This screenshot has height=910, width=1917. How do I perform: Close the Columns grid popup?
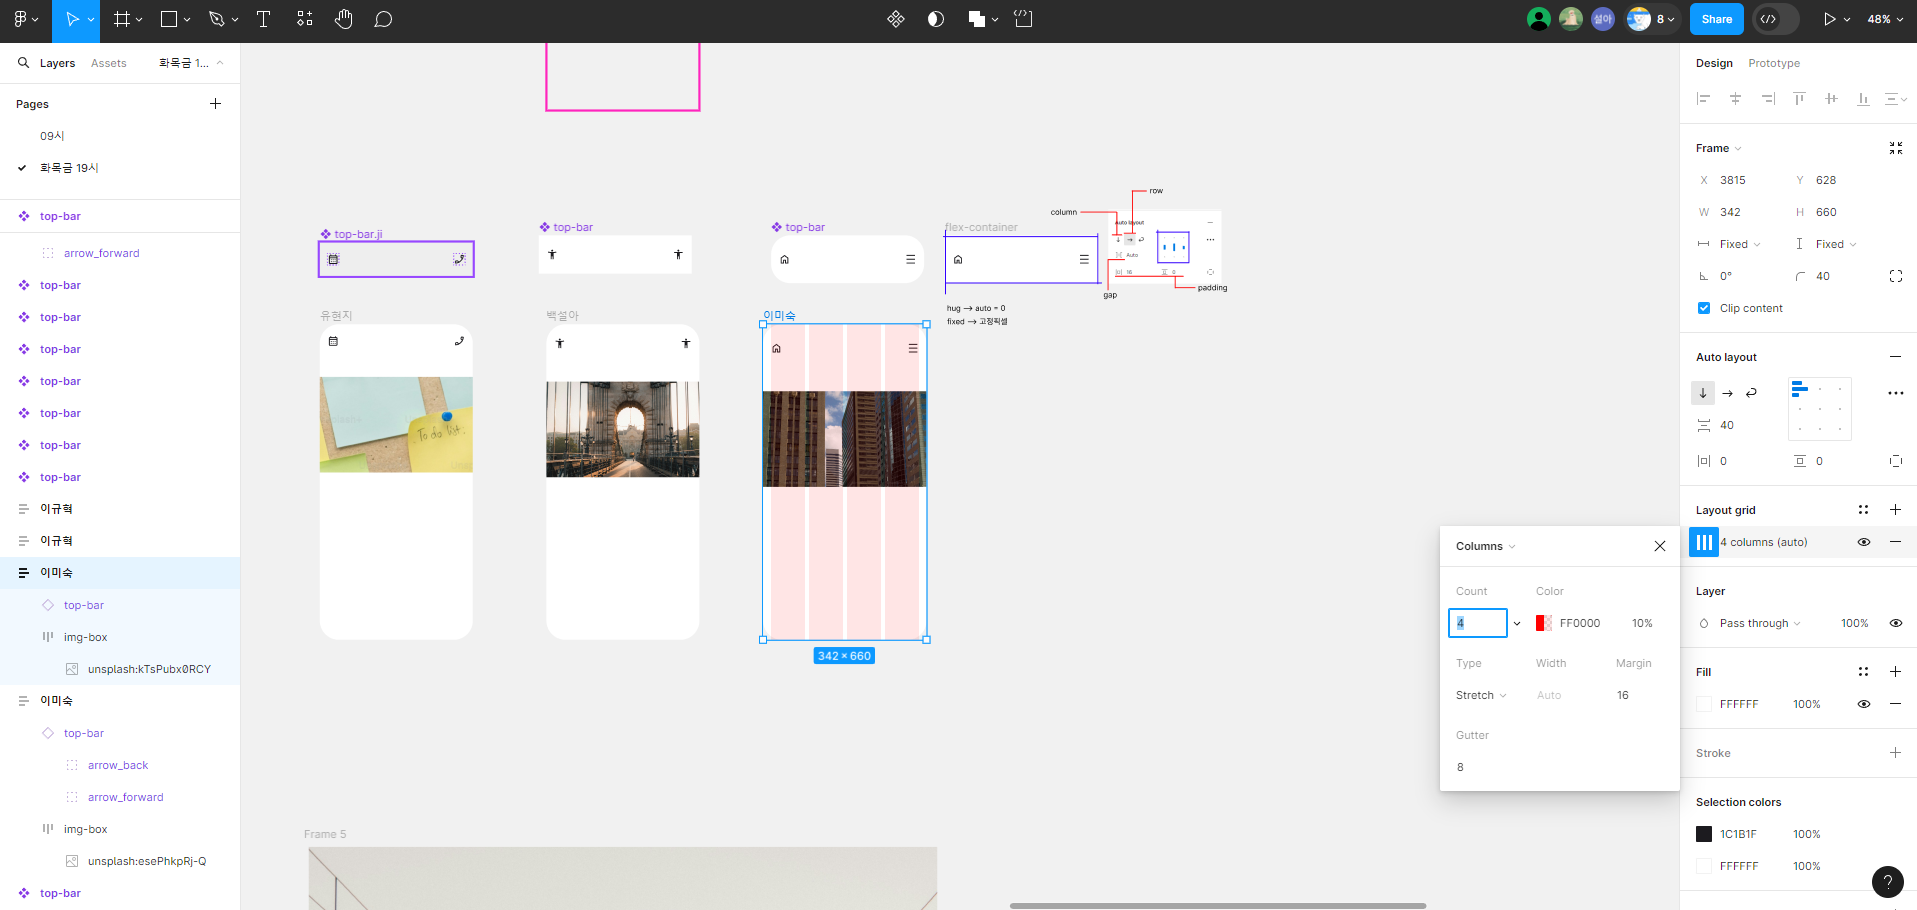point(1660,546)
